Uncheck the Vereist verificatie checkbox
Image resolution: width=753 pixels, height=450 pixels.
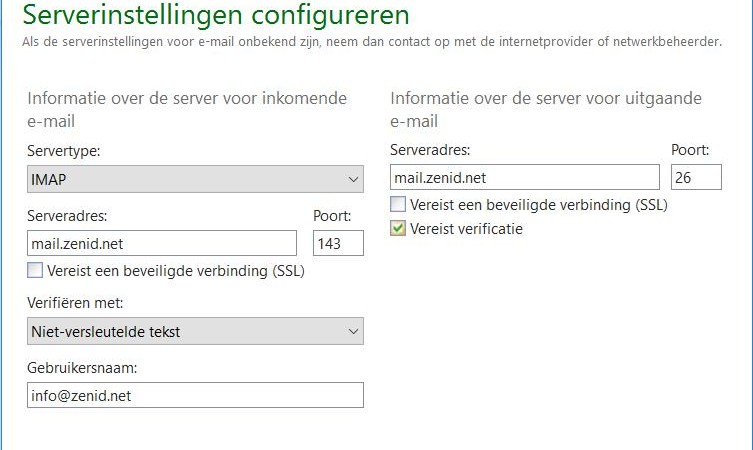pos(398,228)
